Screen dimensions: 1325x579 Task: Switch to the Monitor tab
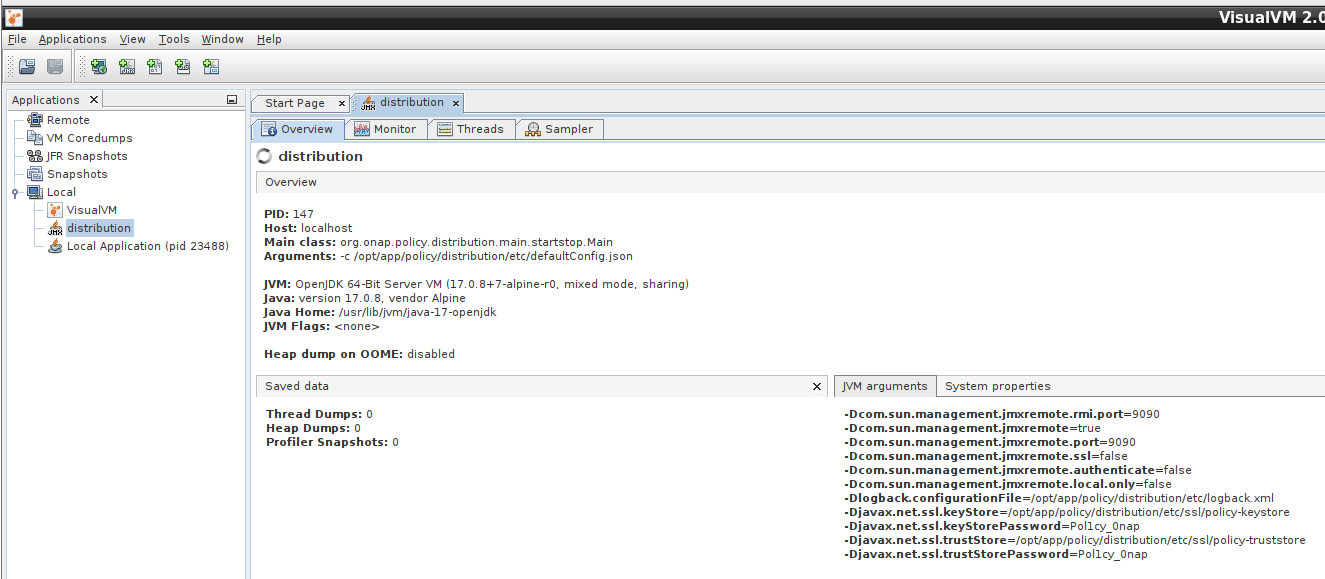point(386,129)
